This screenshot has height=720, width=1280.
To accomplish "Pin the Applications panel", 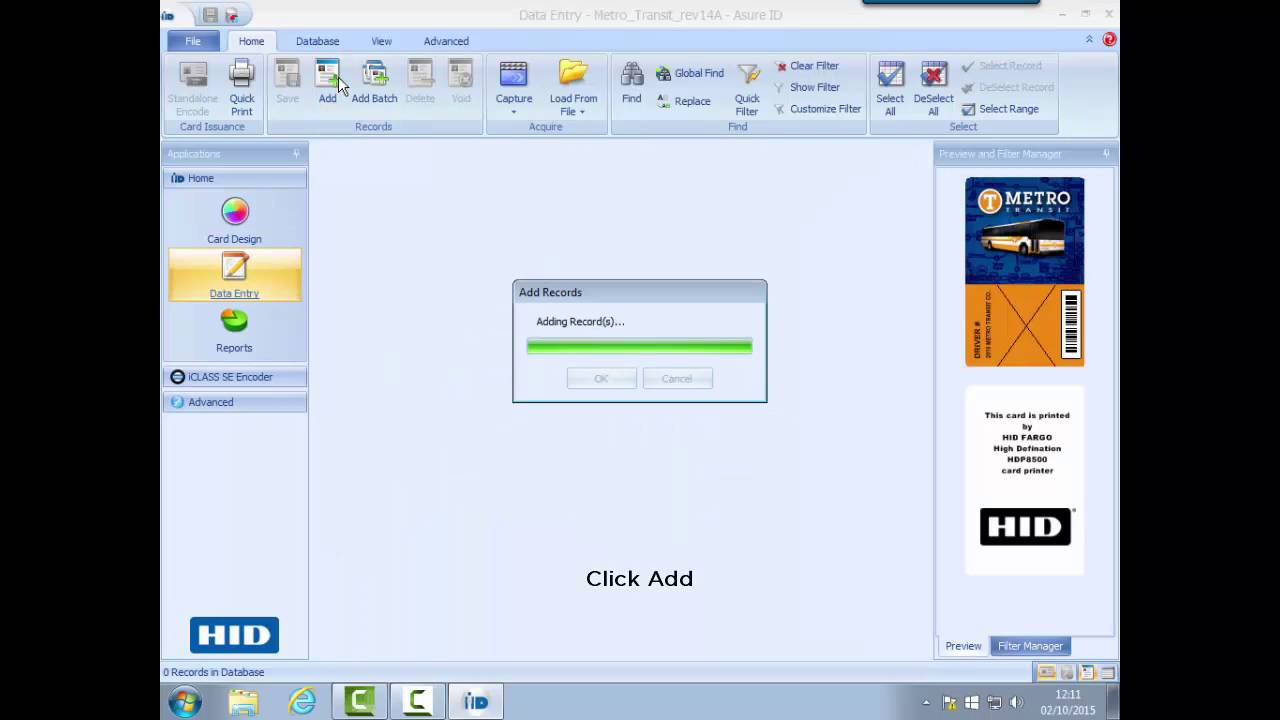I will tap(296, 154).
